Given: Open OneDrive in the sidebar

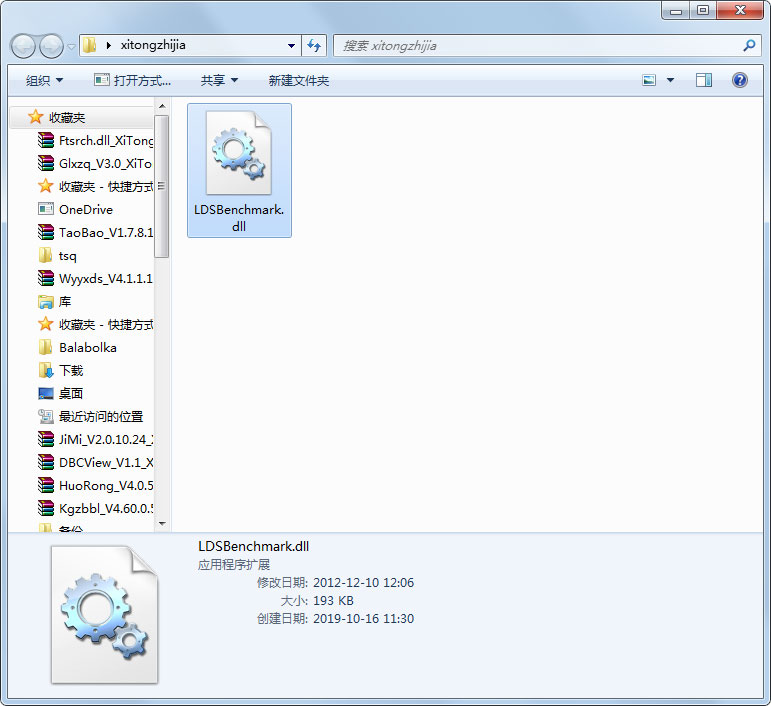Looking at the screenshot, I should coord(85,210).
